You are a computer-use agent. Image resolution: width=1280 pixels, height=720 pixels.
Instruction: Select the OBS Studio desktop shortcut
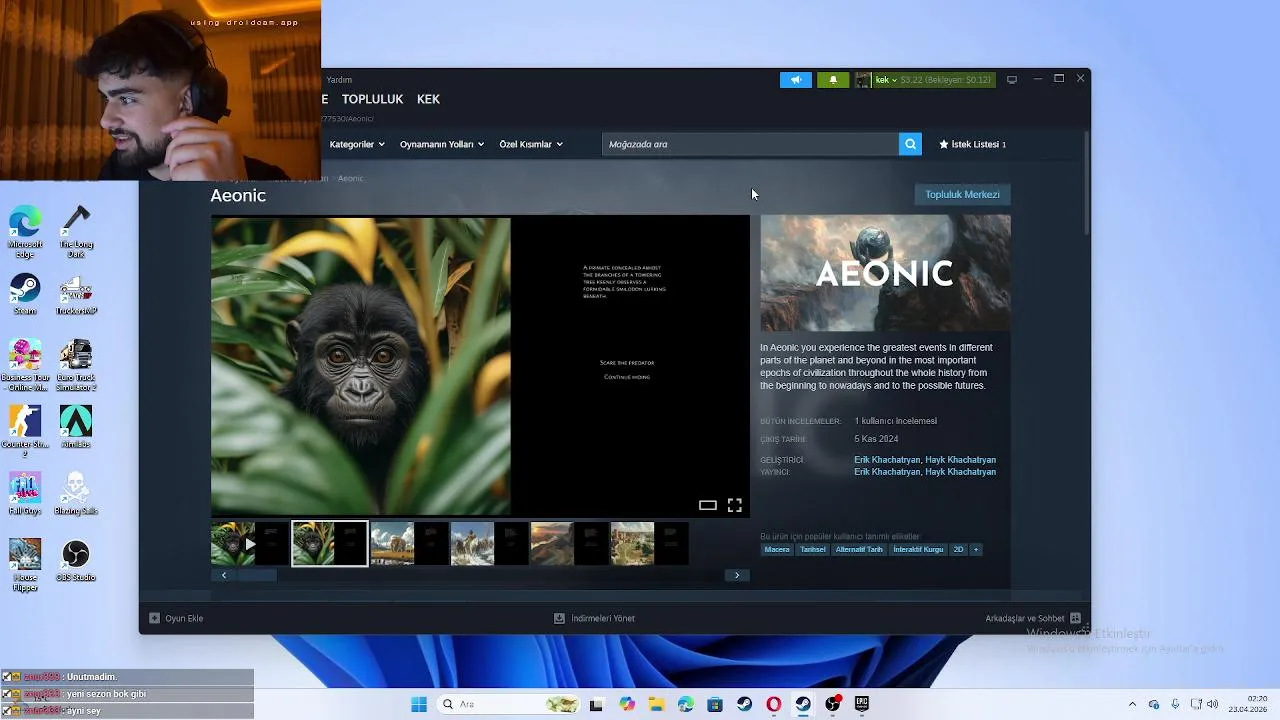[x=76, y=561]
